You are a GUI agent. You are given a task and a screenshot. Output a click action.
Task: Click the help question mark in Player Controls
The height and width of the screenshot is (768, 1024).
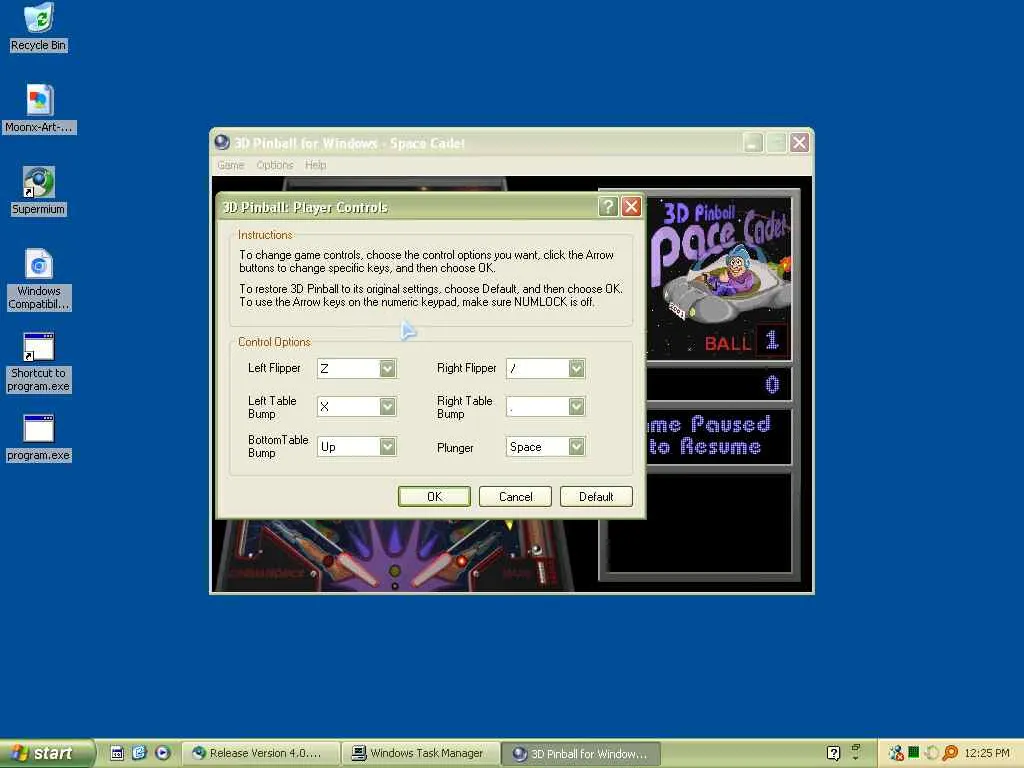pos(607,207)
